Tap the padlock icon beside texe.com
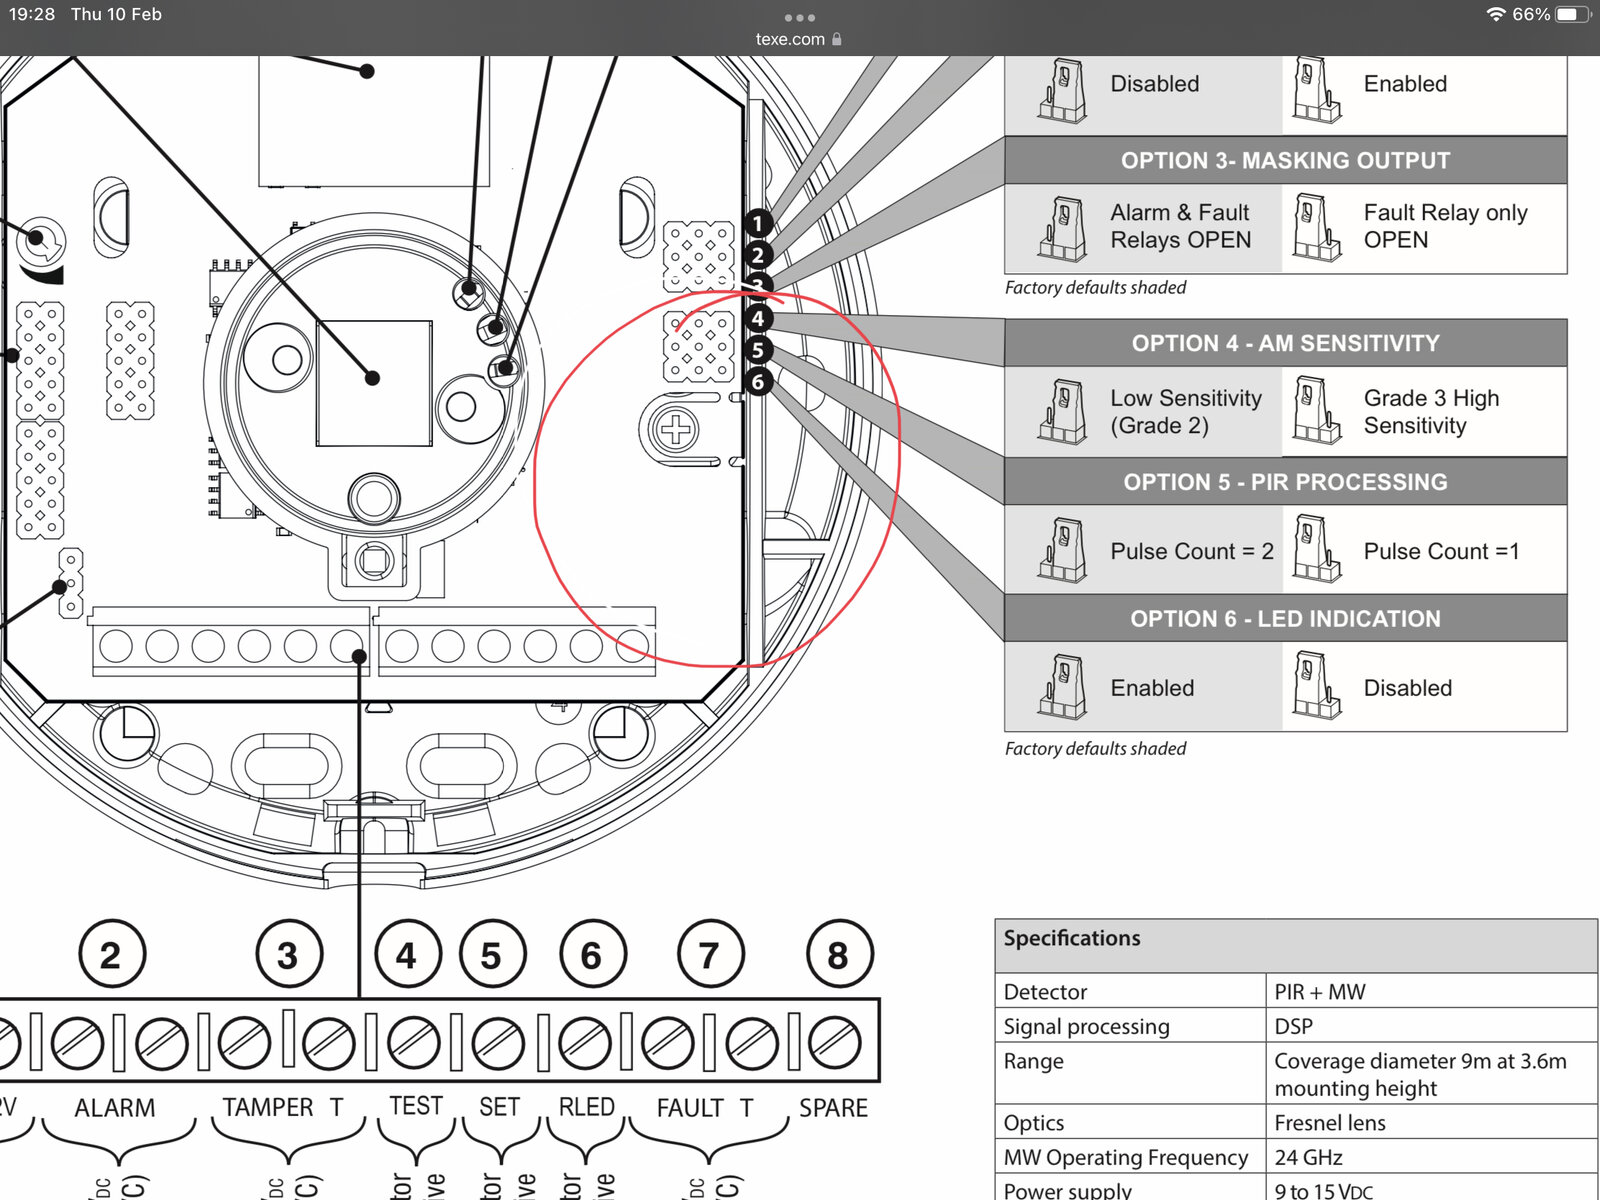This screenshot has height=1200, width=1600. pos(837,39)
